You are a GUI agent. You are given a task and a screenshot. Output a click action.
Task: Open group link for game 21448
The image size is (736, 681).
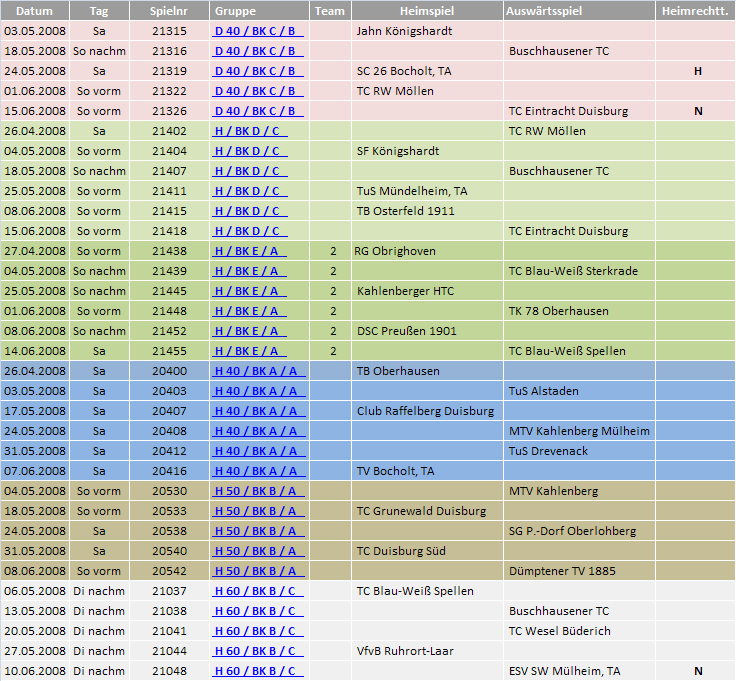coord(250,311)
